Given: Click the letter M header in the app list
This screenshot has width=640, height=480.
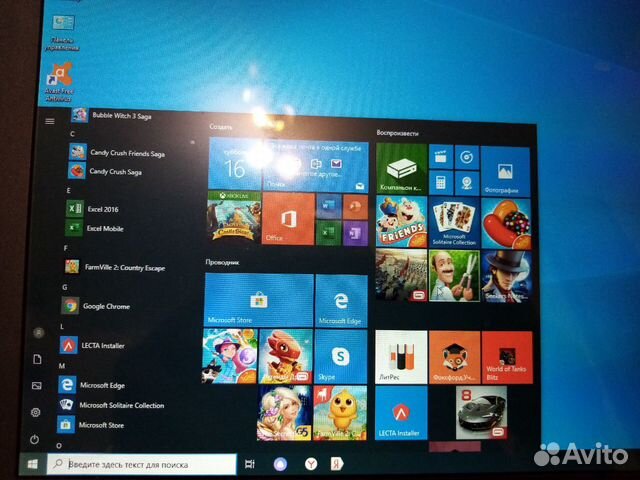Looking at the screenshot, I should [x=62, y=366].
